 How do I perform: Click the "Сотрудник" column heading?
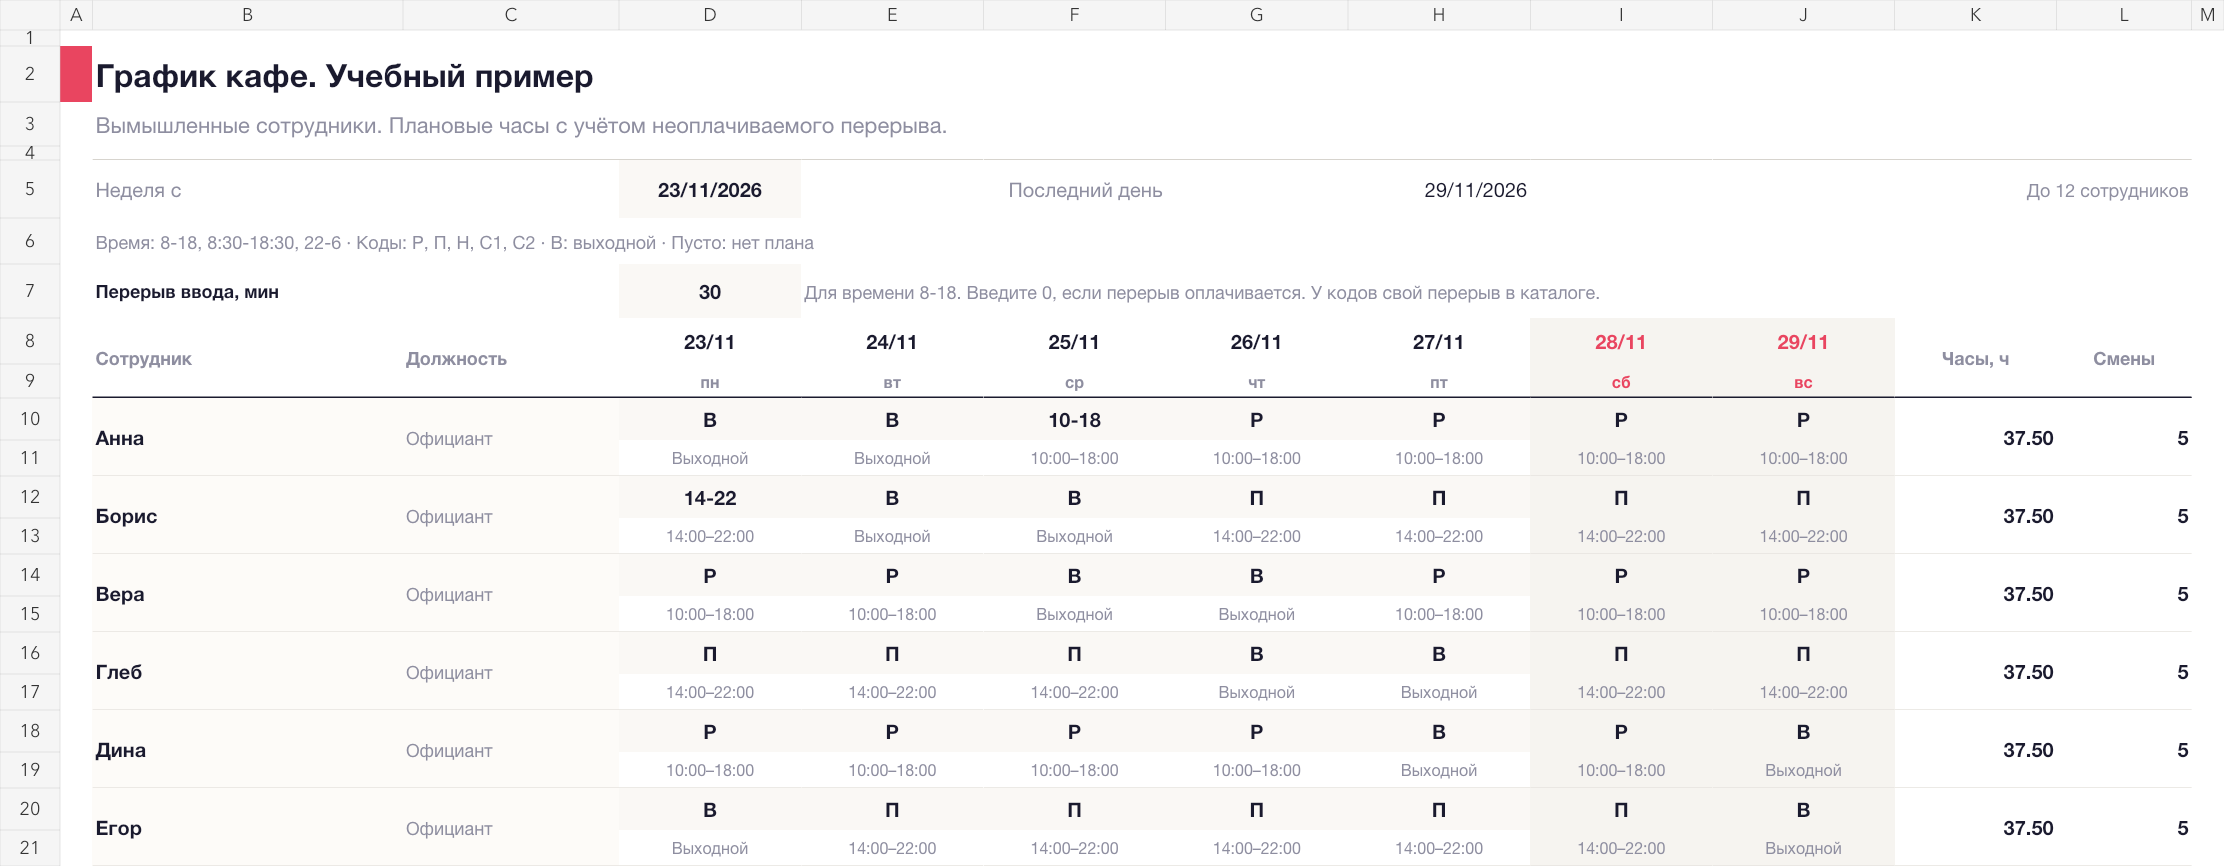pyautogui.click(x=143, y=359)
